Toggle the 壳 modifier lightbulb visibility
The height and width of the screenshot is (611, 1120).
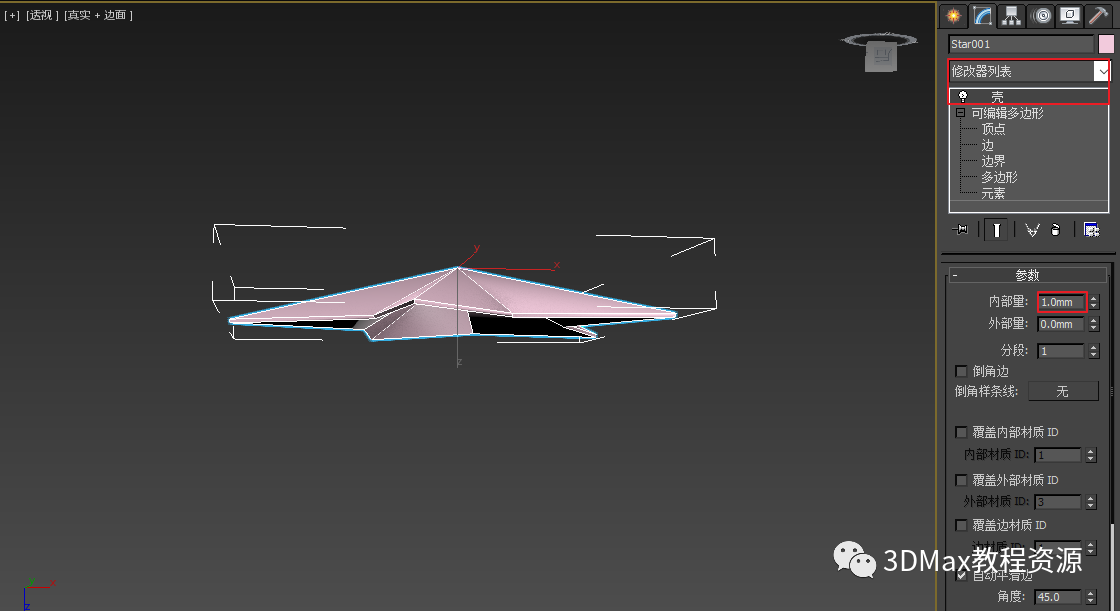coord(963,97)
